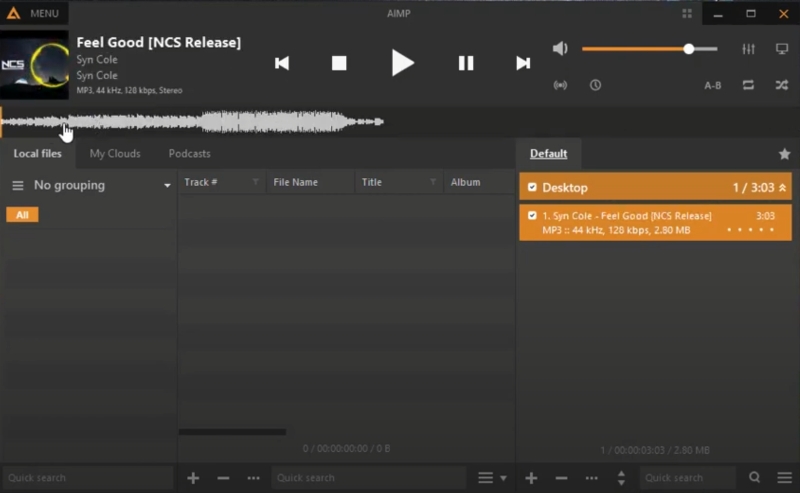Screen dimensions: 800x493
Task: Remove files from the music library
Action: pos(223,478)
